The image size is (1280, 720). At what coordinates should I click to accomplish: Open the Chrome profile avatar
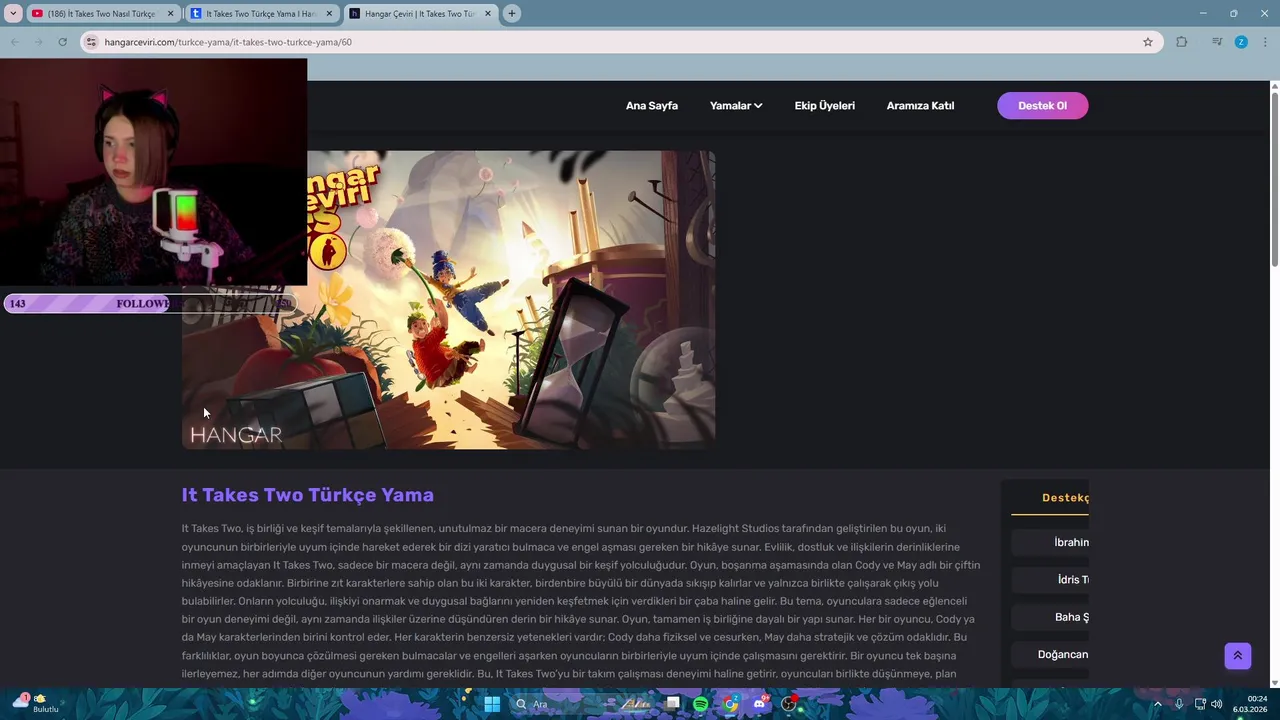click(1241, 42)
